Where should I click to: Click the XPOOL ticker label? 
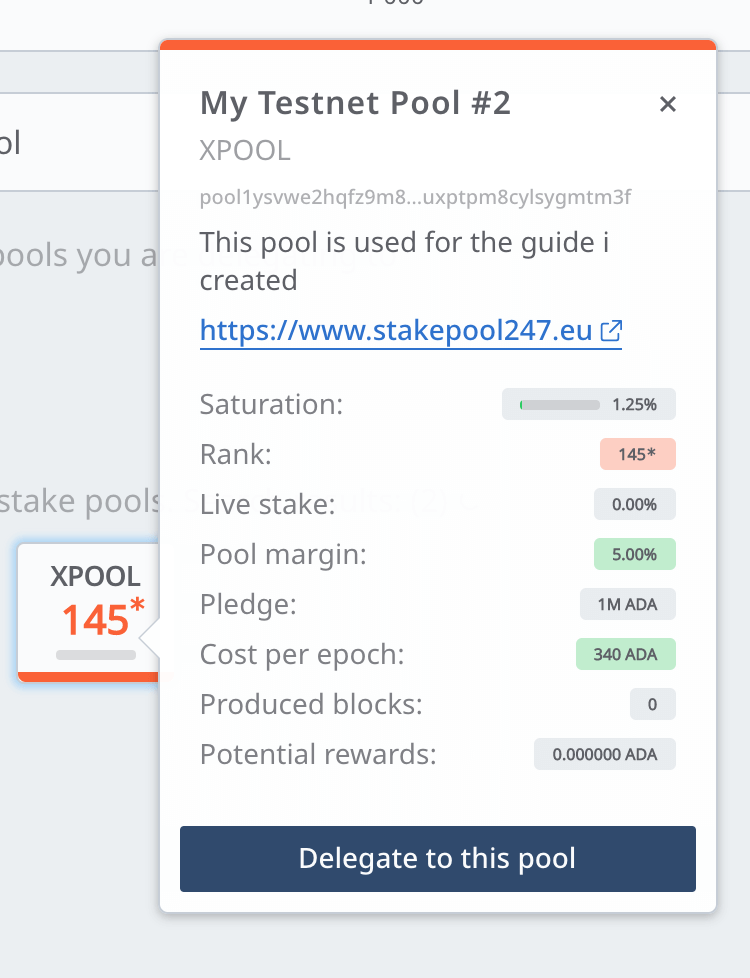point(244,150)
